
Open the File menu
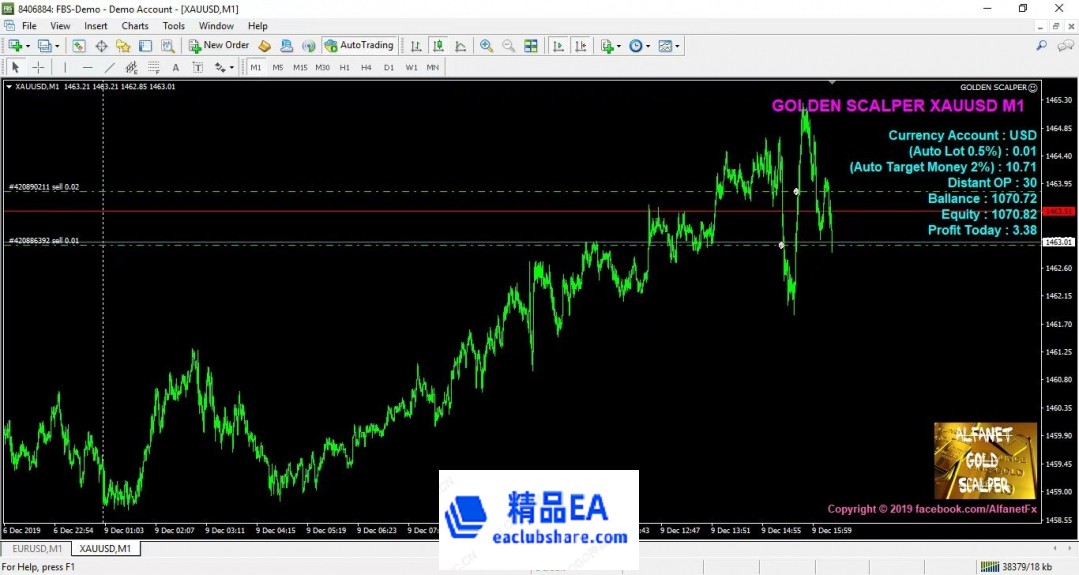pos(30,26)
